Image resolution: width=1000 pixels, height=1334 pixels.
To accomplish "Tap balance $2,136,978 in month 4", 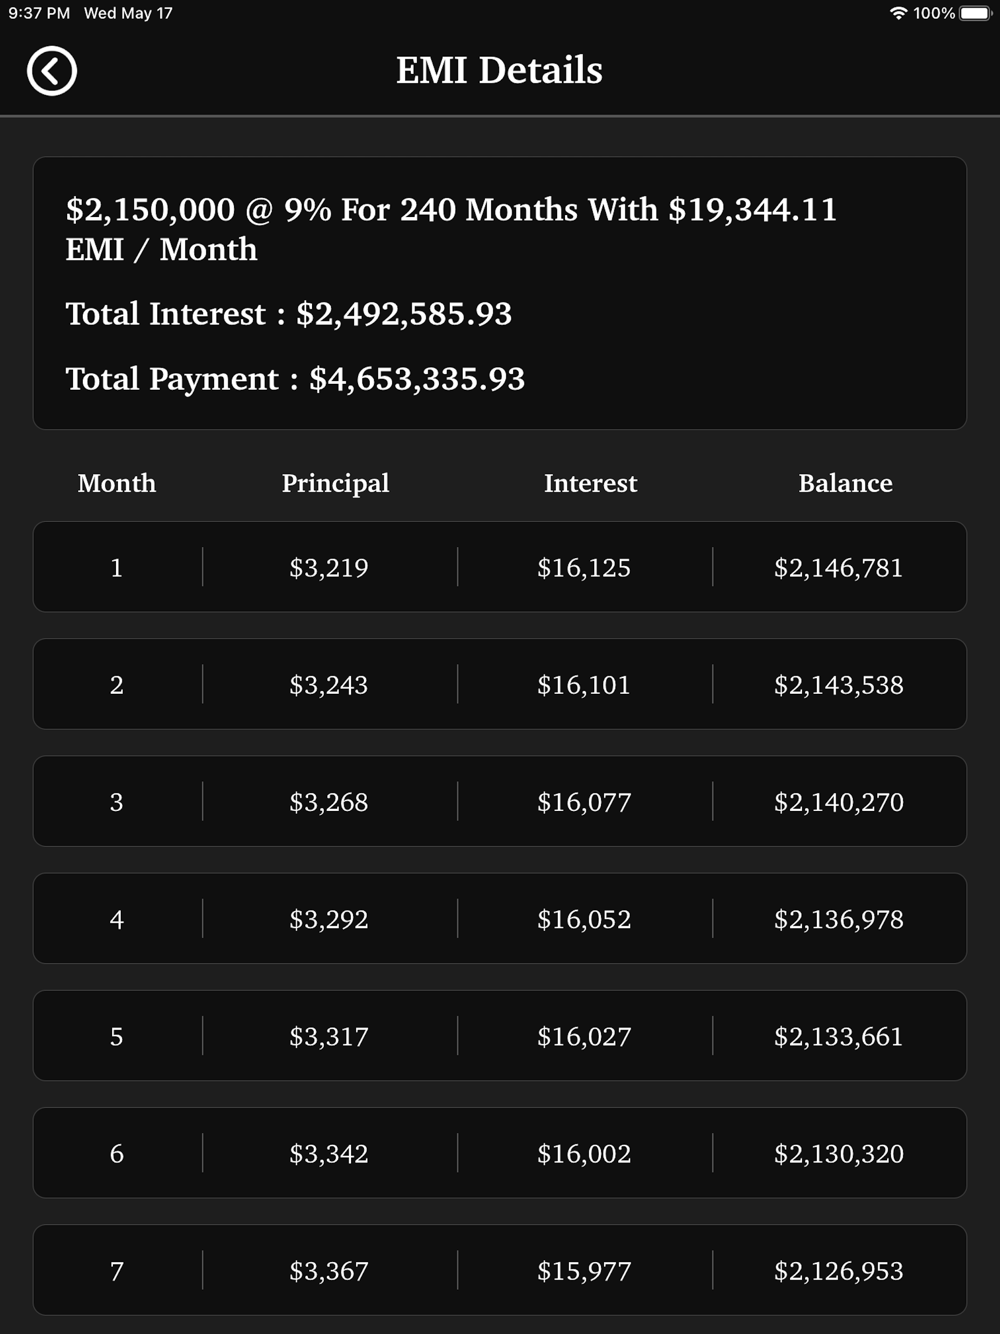I will [x=839, y=919].
